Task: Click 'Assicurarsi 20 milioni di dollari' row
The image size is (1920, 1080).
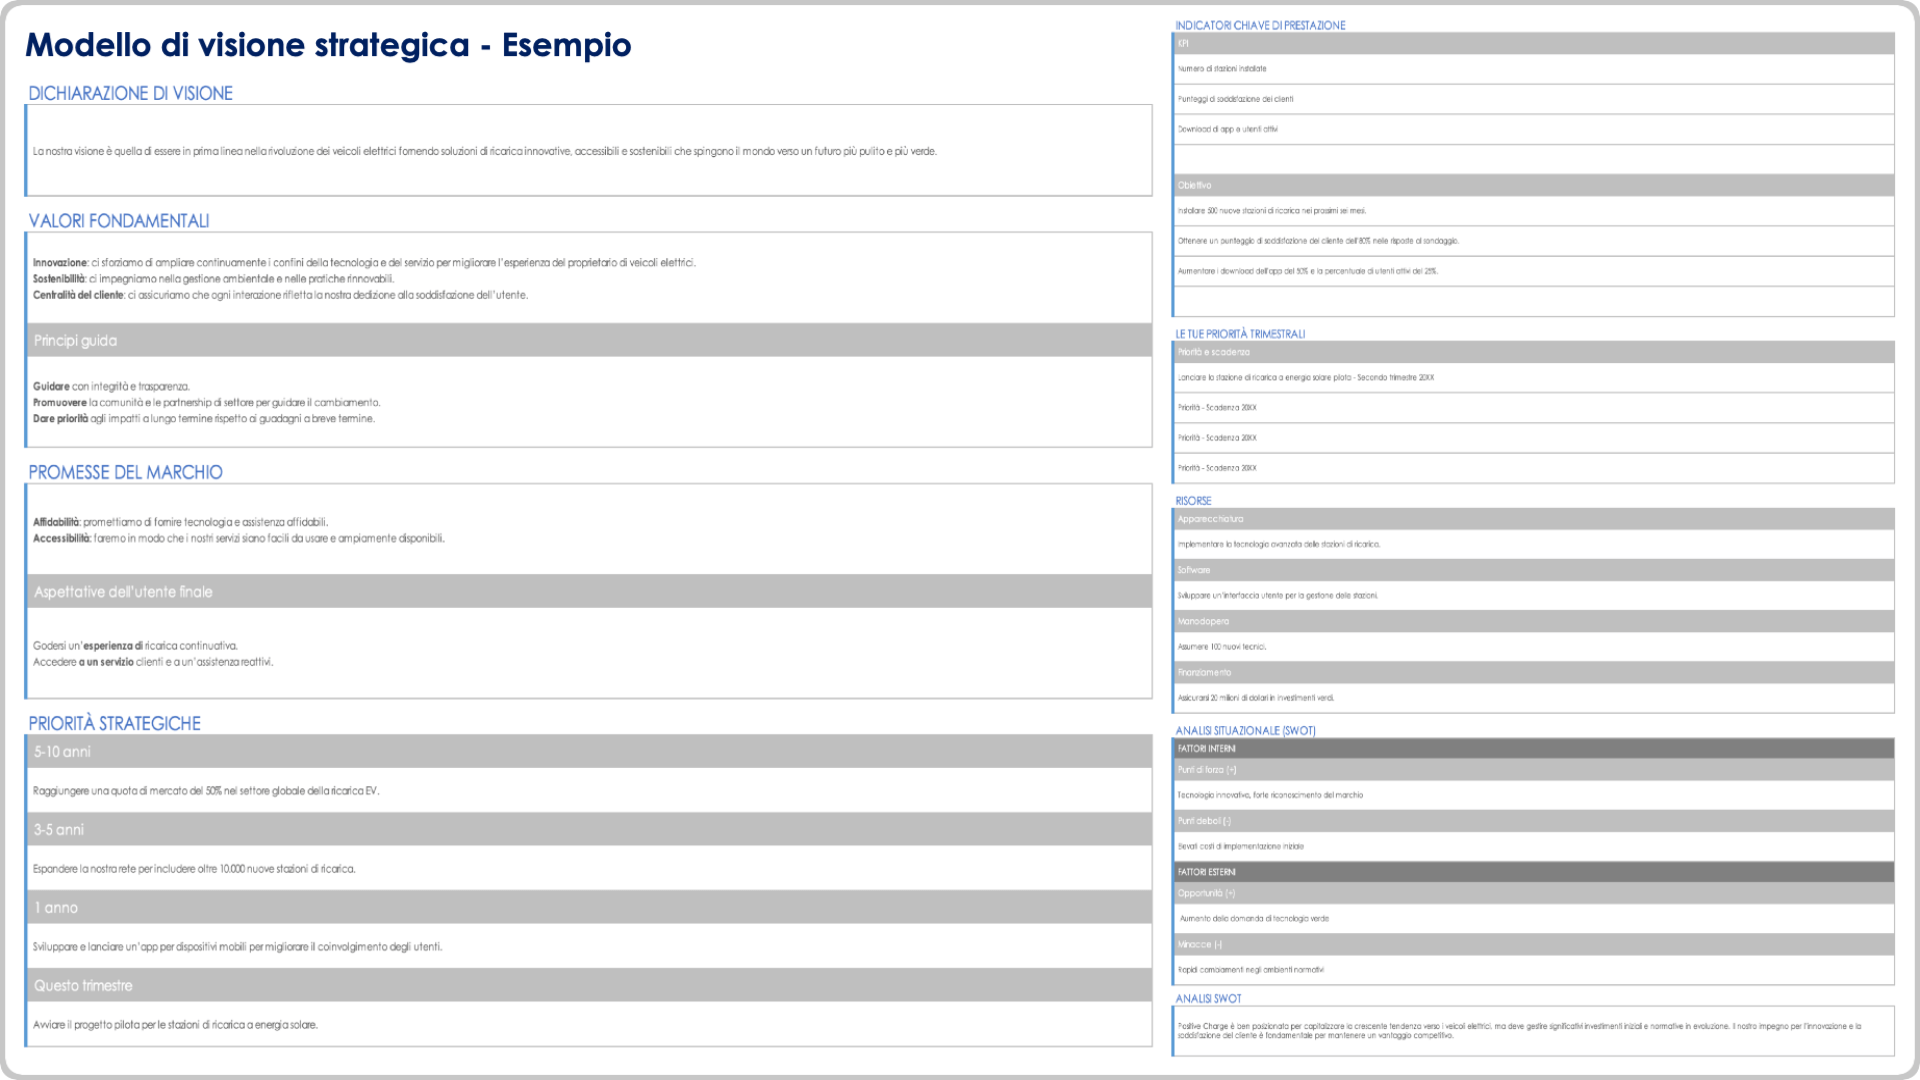Action: 1534,698
